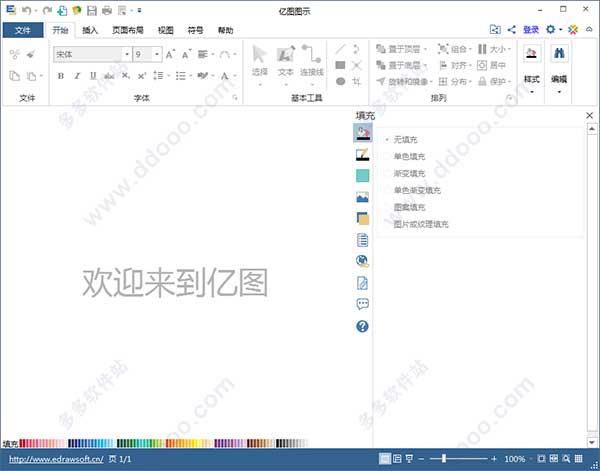Toggle Bold formatting

(x=61, y=76)
